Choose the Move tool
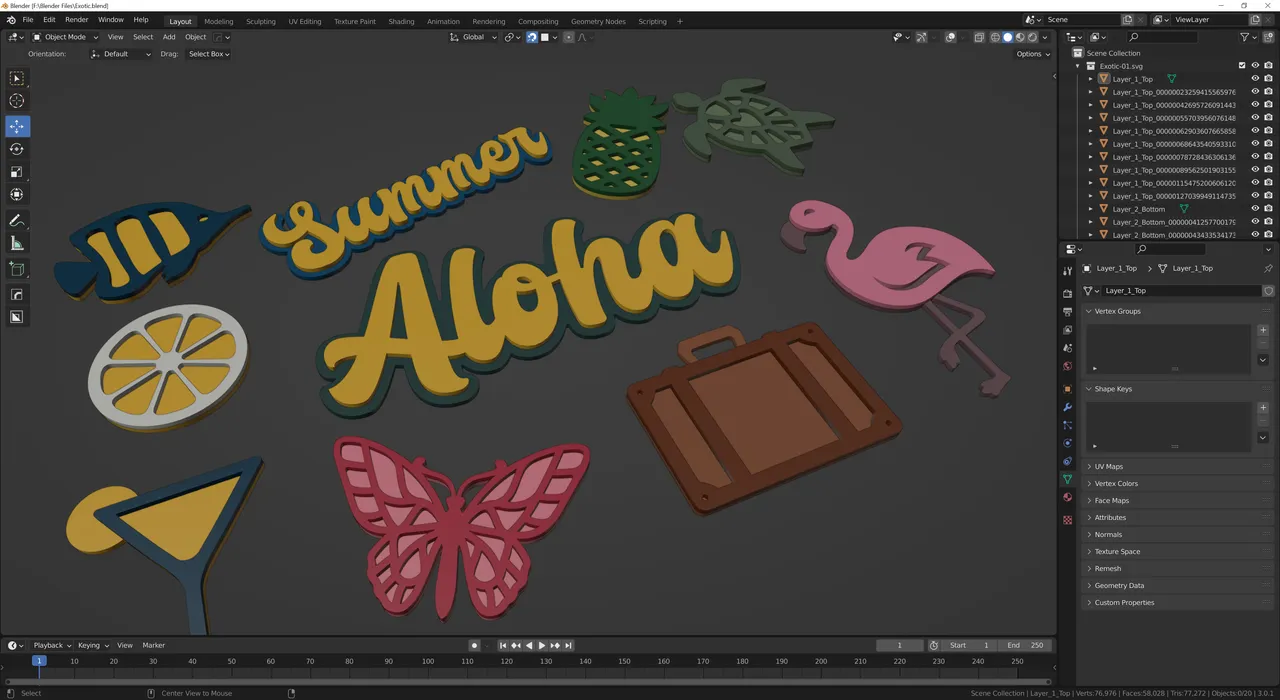Screen dimensions: 1280x700 pyautogui.click(x=17, y=126)
